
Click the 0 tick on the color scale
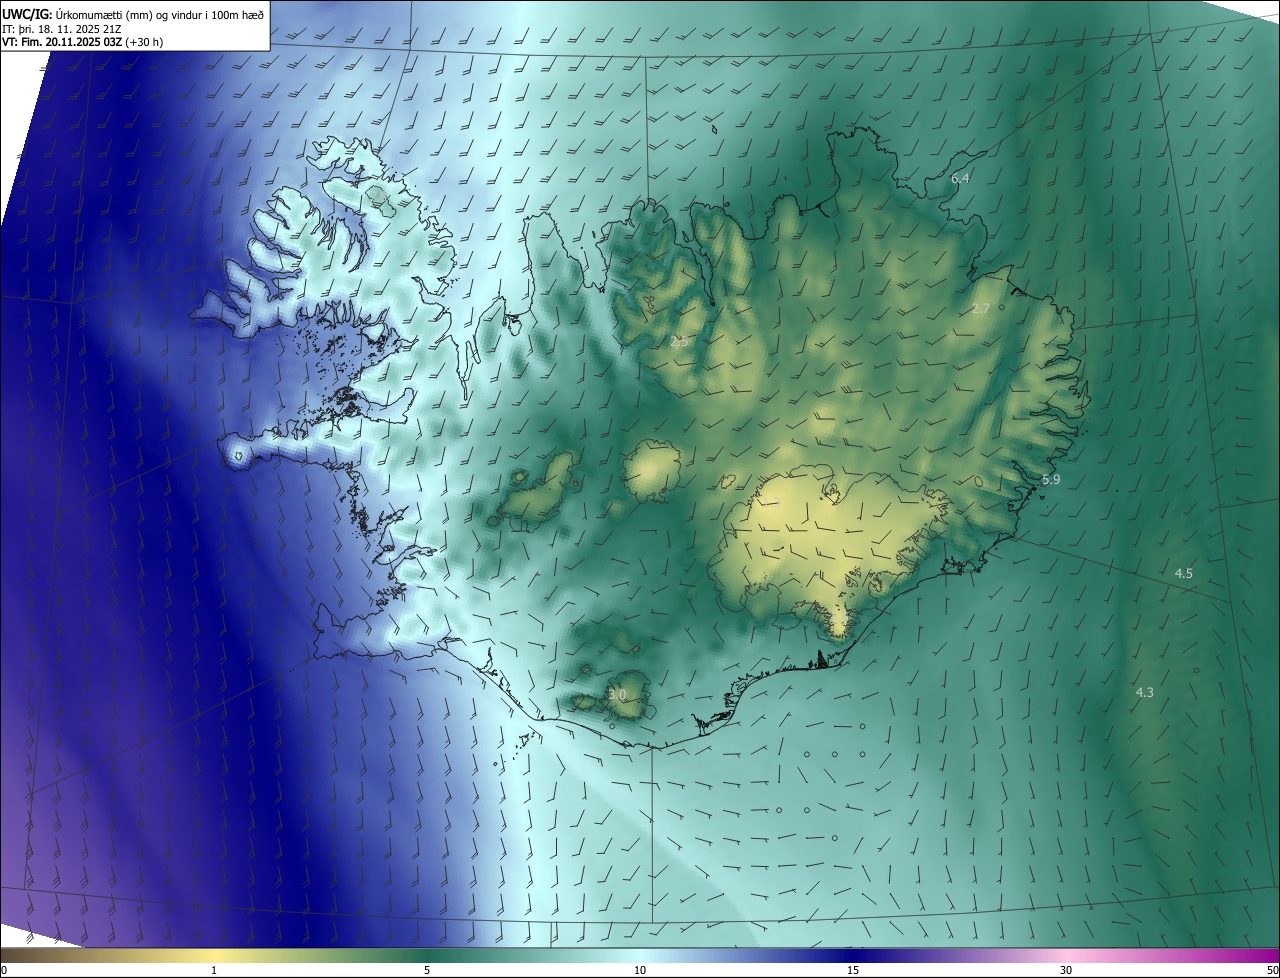pos(4,970)
